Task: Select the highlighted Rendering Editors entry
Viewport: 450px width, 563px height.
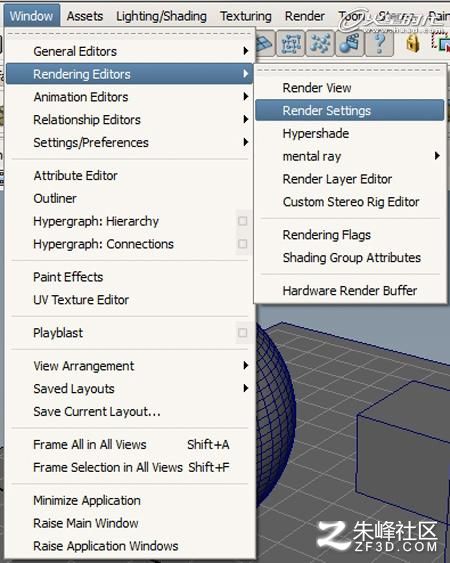Action: (129, 74)
